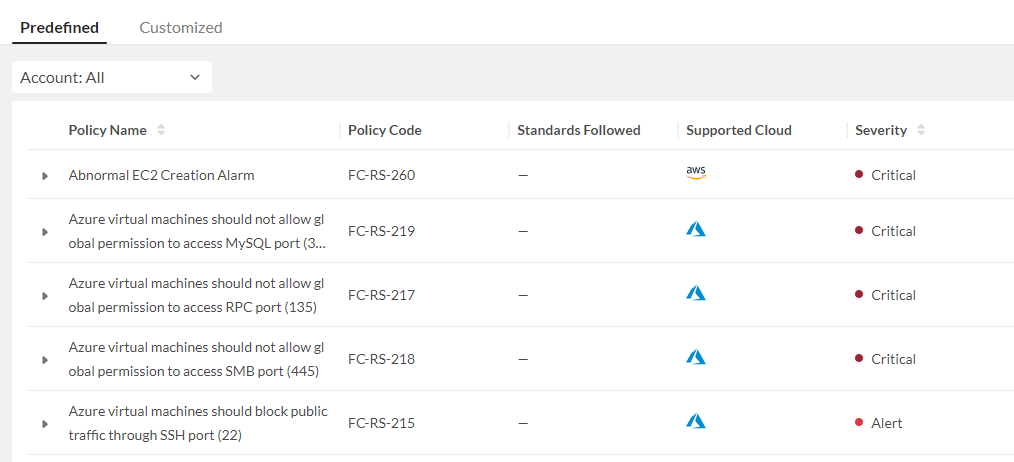
Task: Click the Azure icon in FC-RS-218 row
Action: [696, 358]
